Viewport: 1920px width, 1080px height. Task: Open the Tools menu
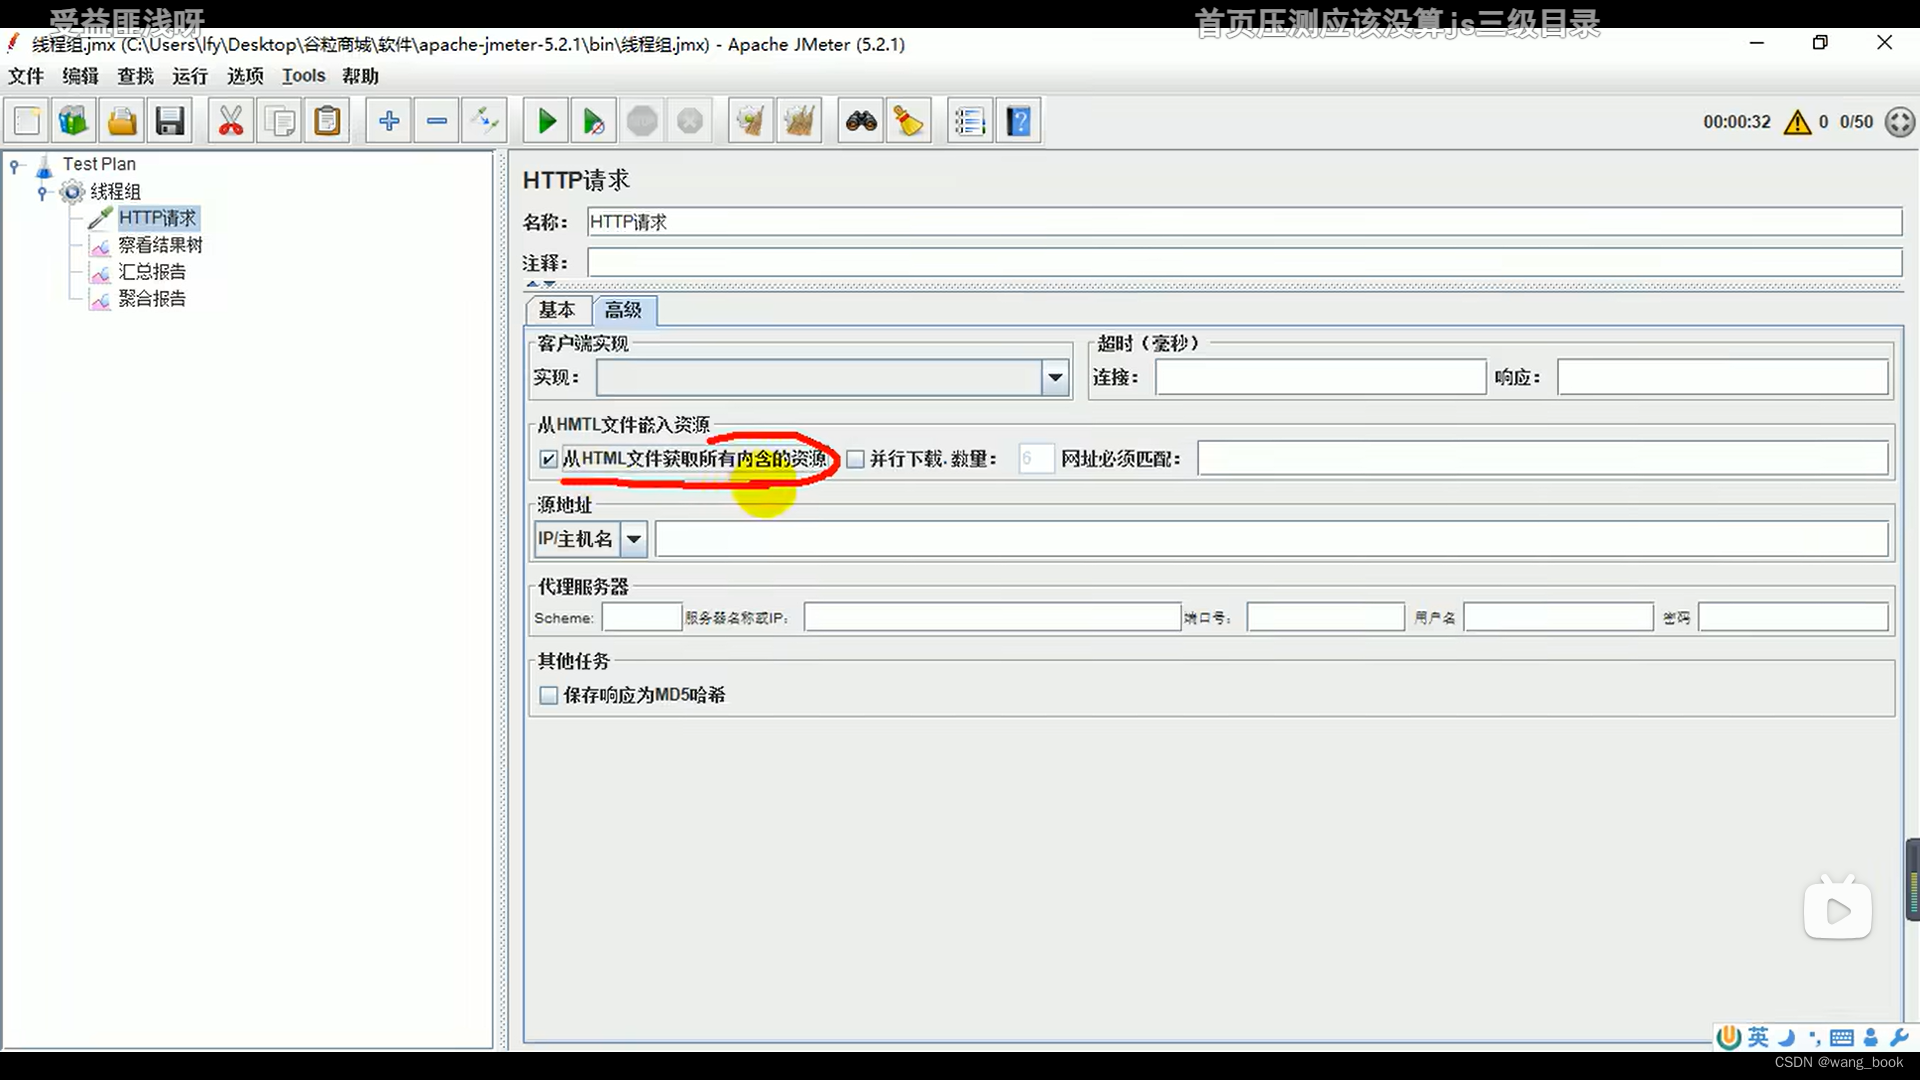[x=303, y=76]
